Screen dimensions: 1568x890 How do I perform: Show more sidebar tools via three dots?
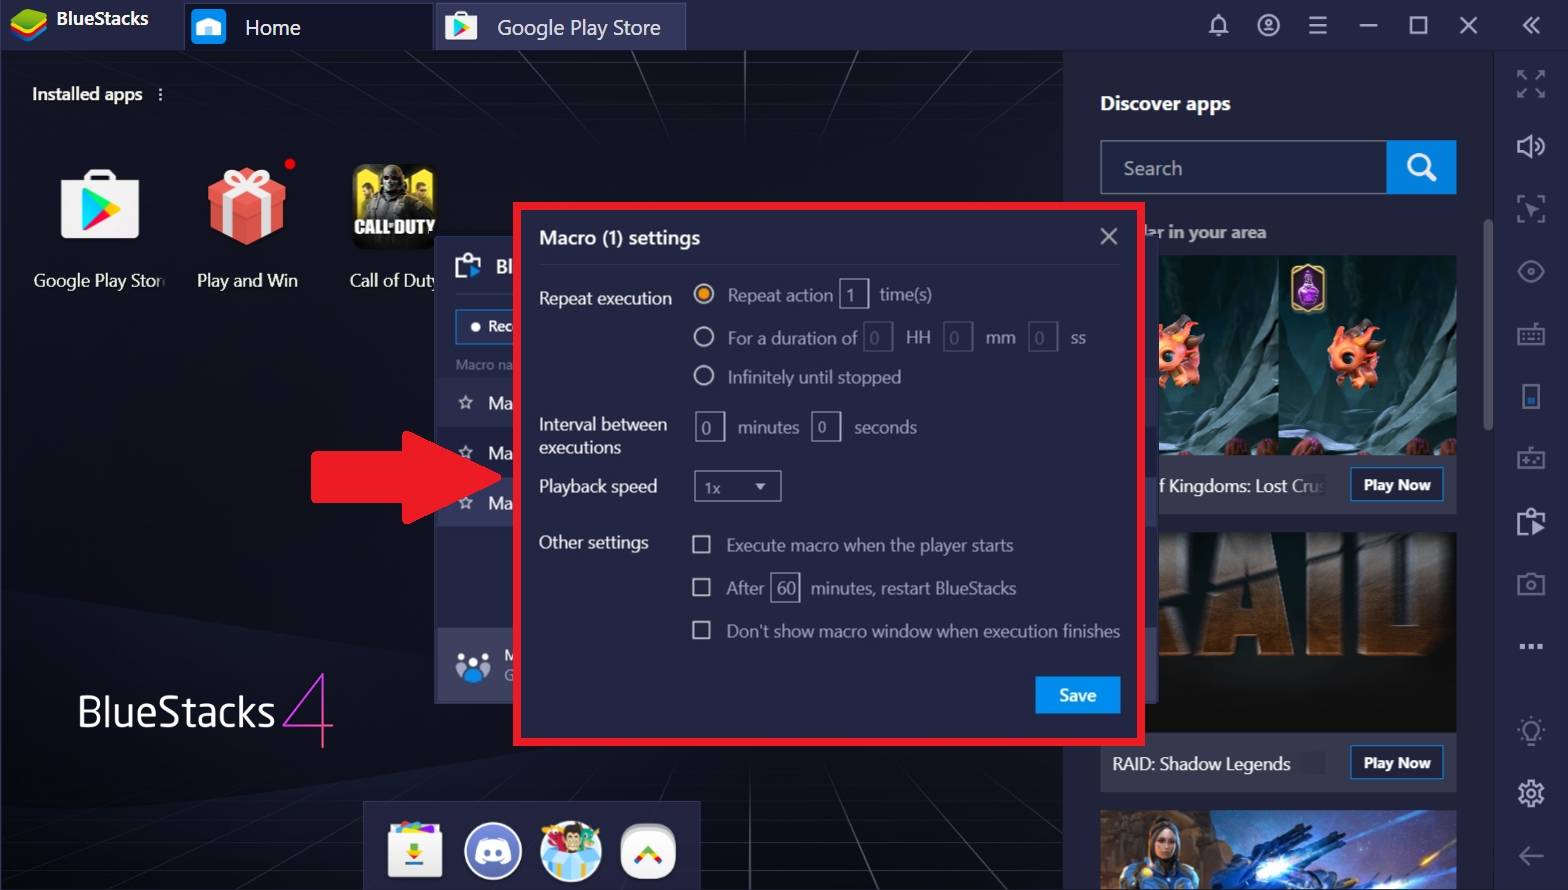1531,646
